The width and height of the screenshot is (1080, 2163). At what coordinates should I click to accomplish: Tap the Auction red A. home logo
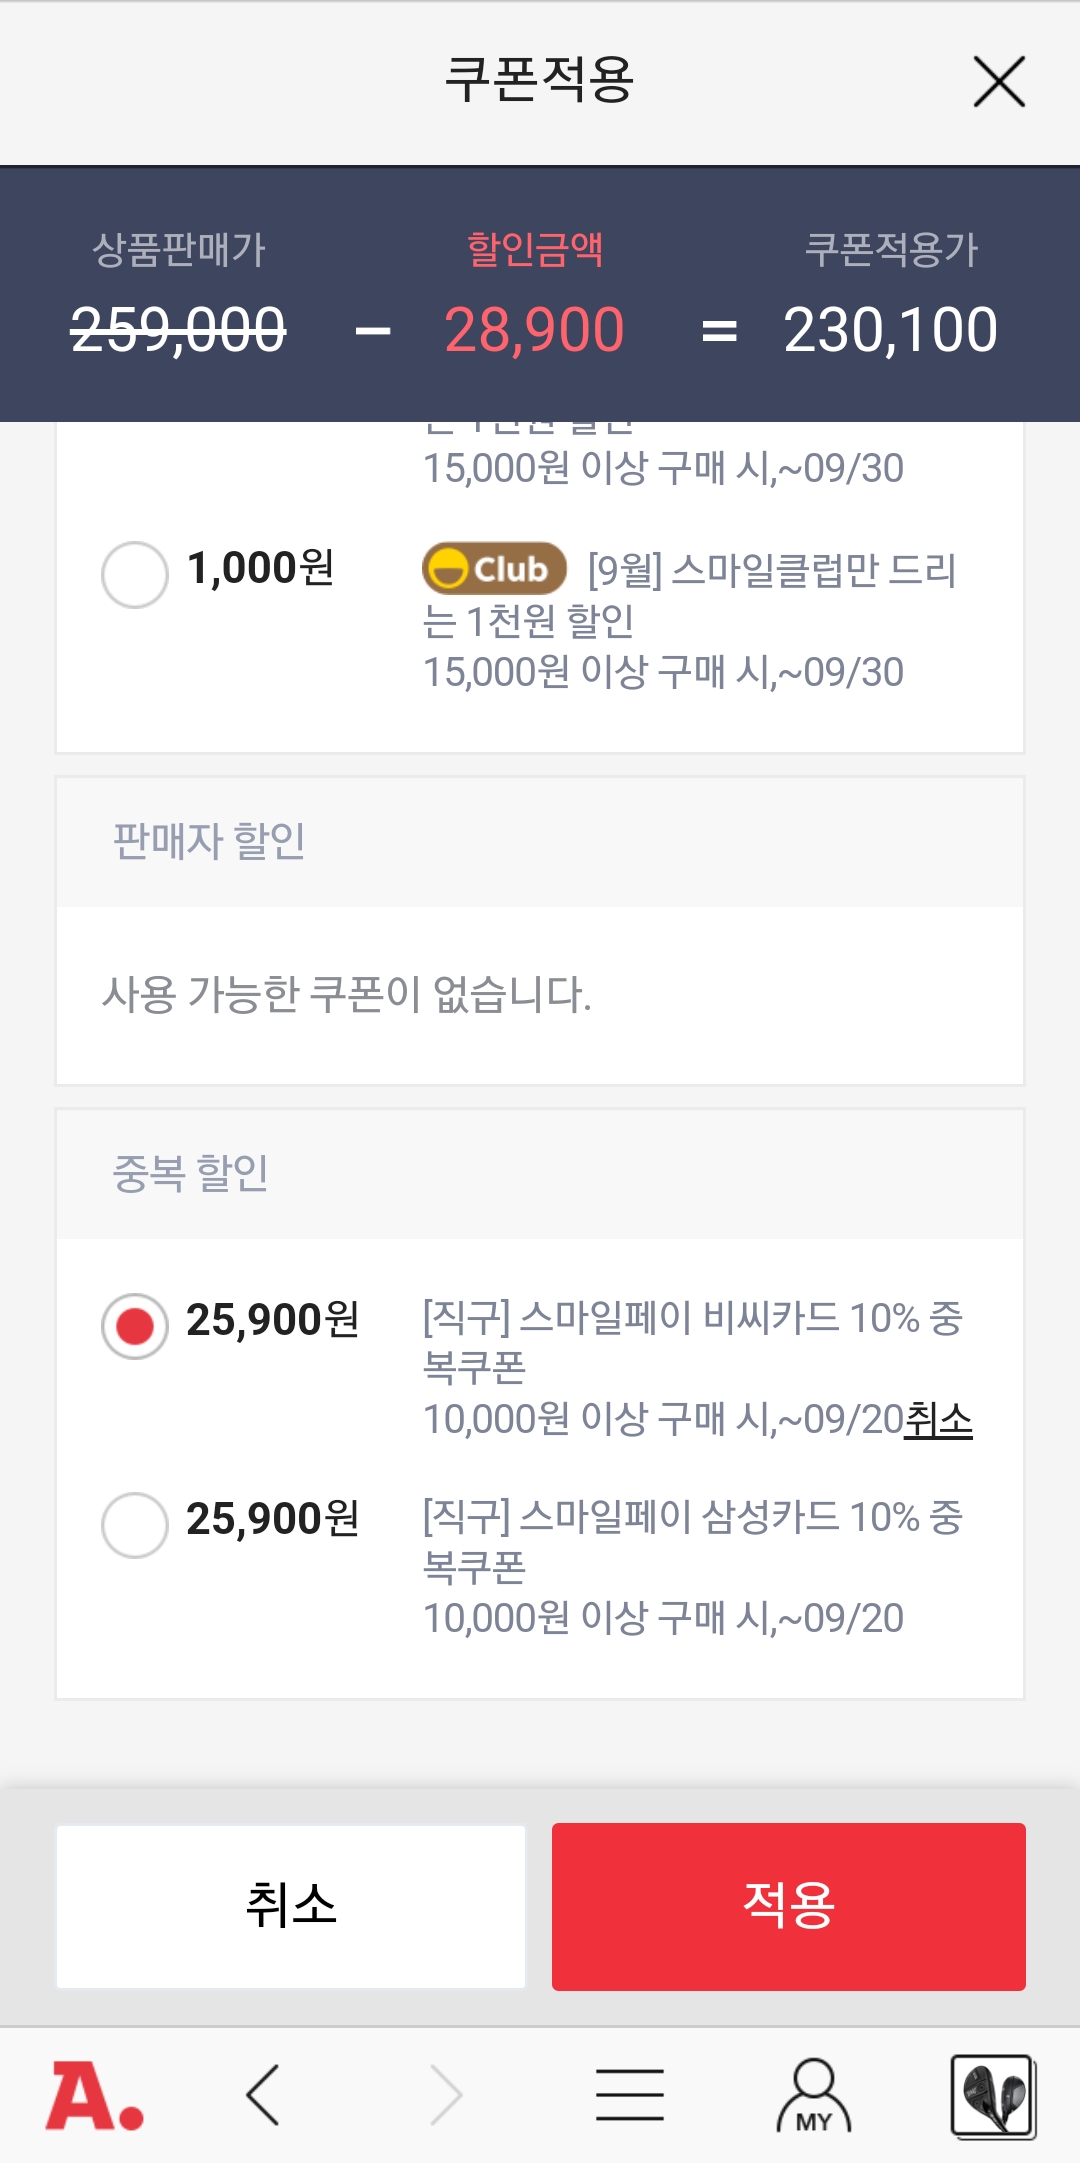coord(95,2096)
